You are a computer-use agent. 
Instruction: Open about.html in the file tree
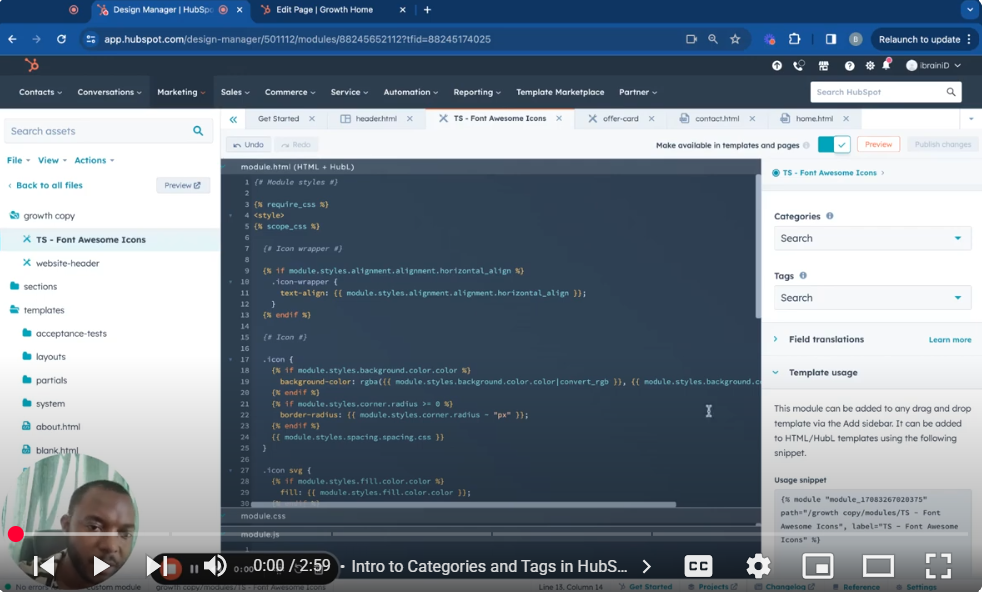pyautogui.click(x=58, y=427)
